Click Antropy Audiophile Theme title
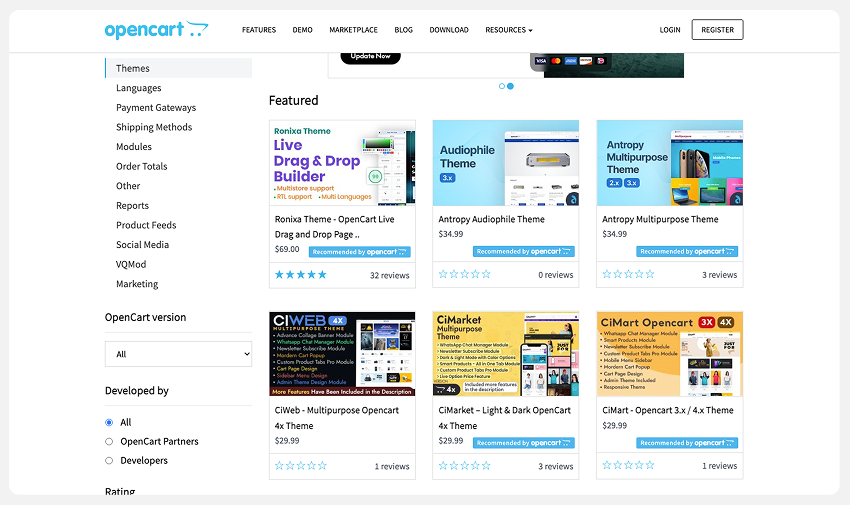This screenshot has width=850, height=505. [x=491, y=219]
